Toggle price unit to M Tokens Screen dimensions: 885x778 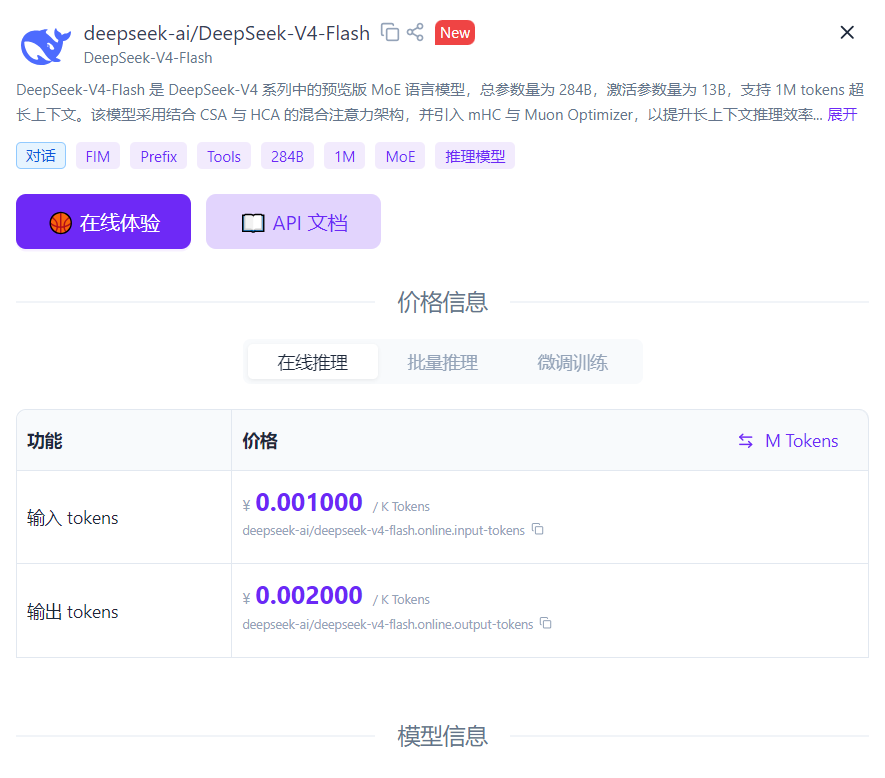click(788, 440)
